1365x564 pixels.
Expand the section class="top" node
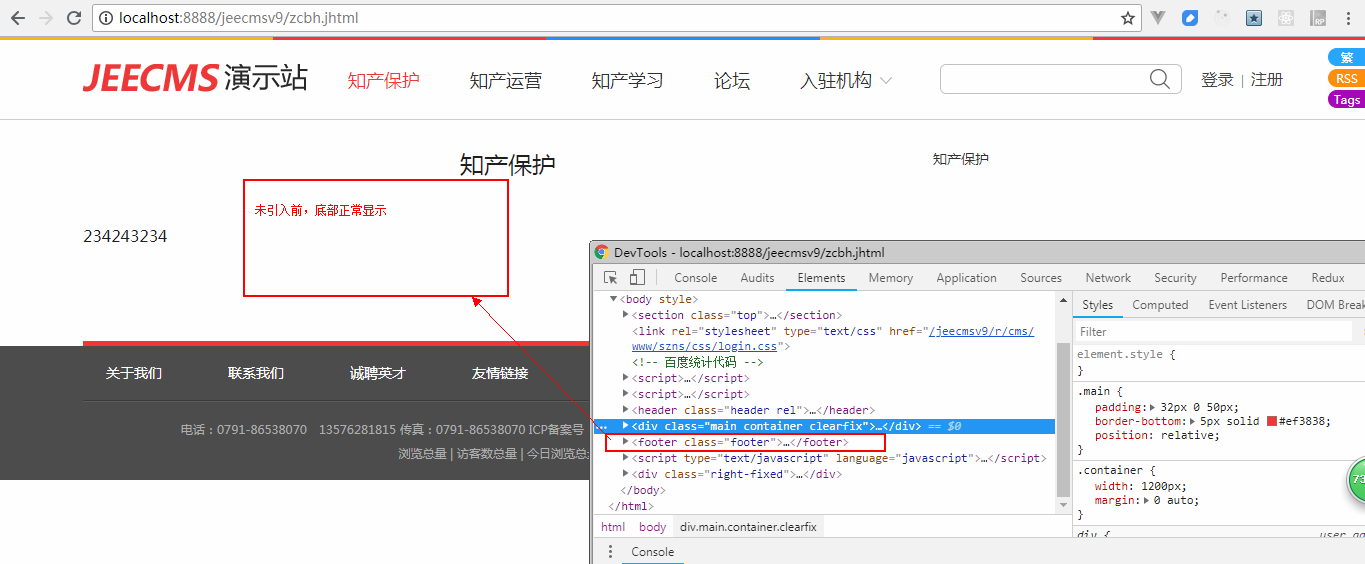626,315
